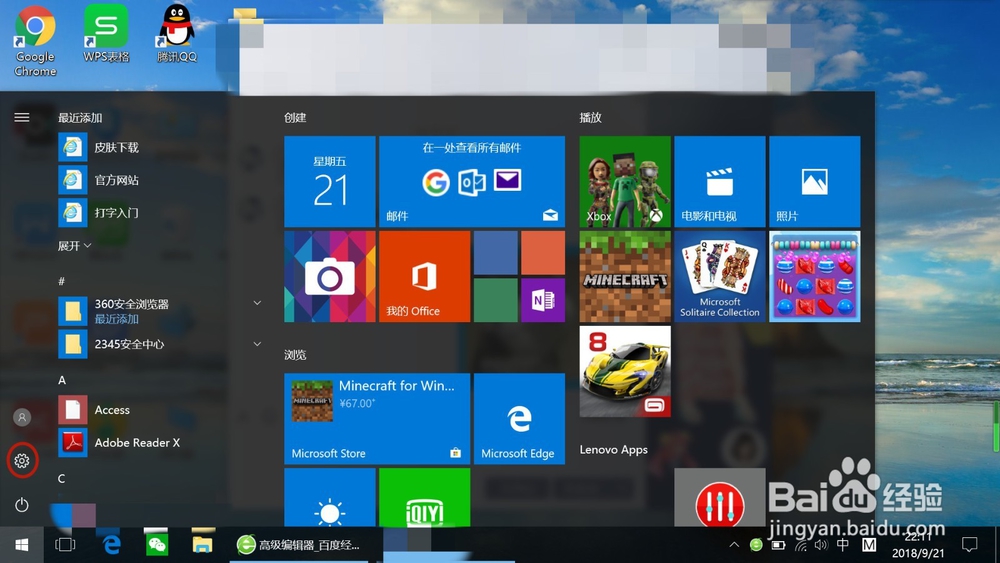Open the Photos tile
The height and width of the screenshot is (563, 1000).
click(814, 182)
